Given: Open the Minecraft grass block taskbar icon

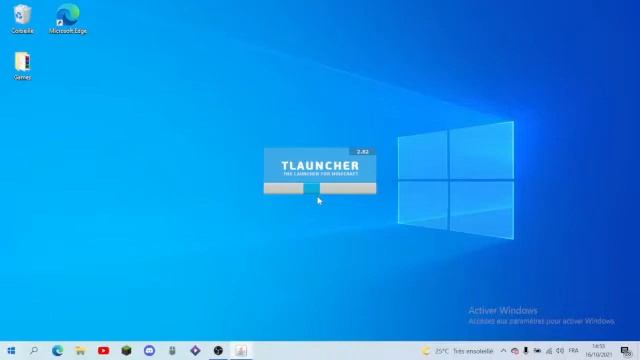Looking at the screenshot, I should coord(127,351).
